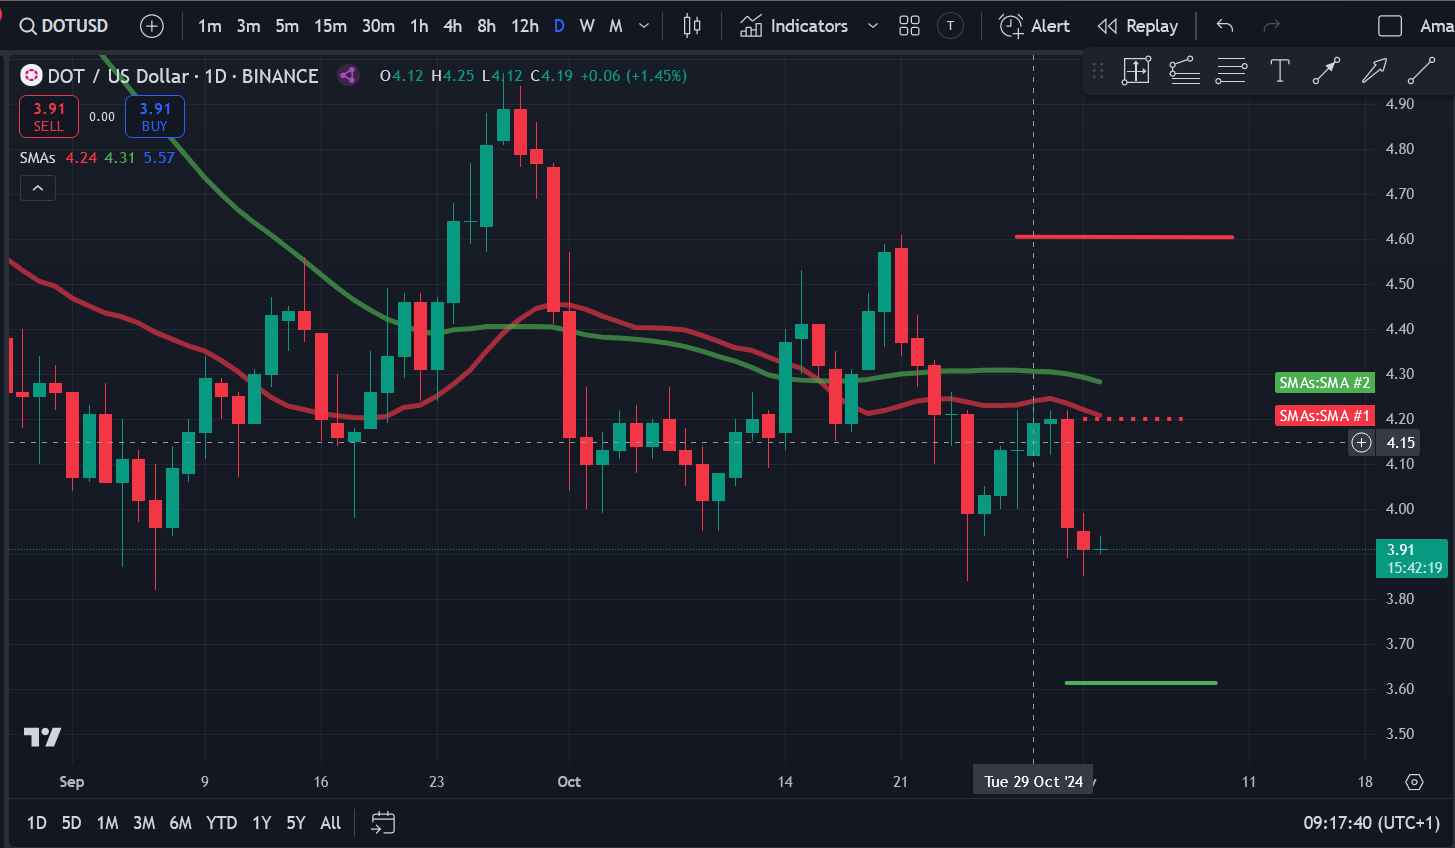Viewport: 1455px width, 848px height.
Task: Click plus icon at 4.15 price
Action: (x=1362, y=442)
